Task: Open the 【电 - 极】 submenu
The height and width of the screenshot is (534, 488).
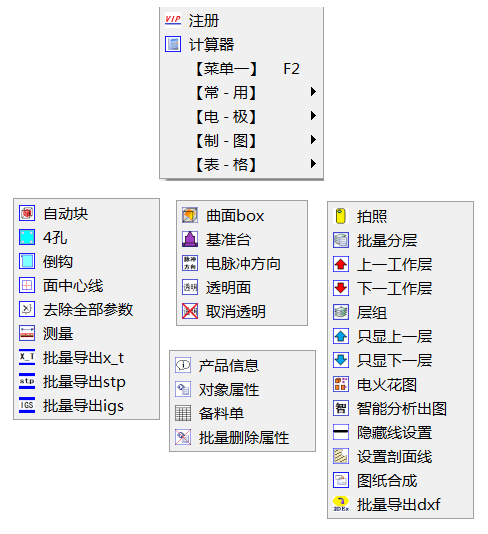Action: coord(241,116)
